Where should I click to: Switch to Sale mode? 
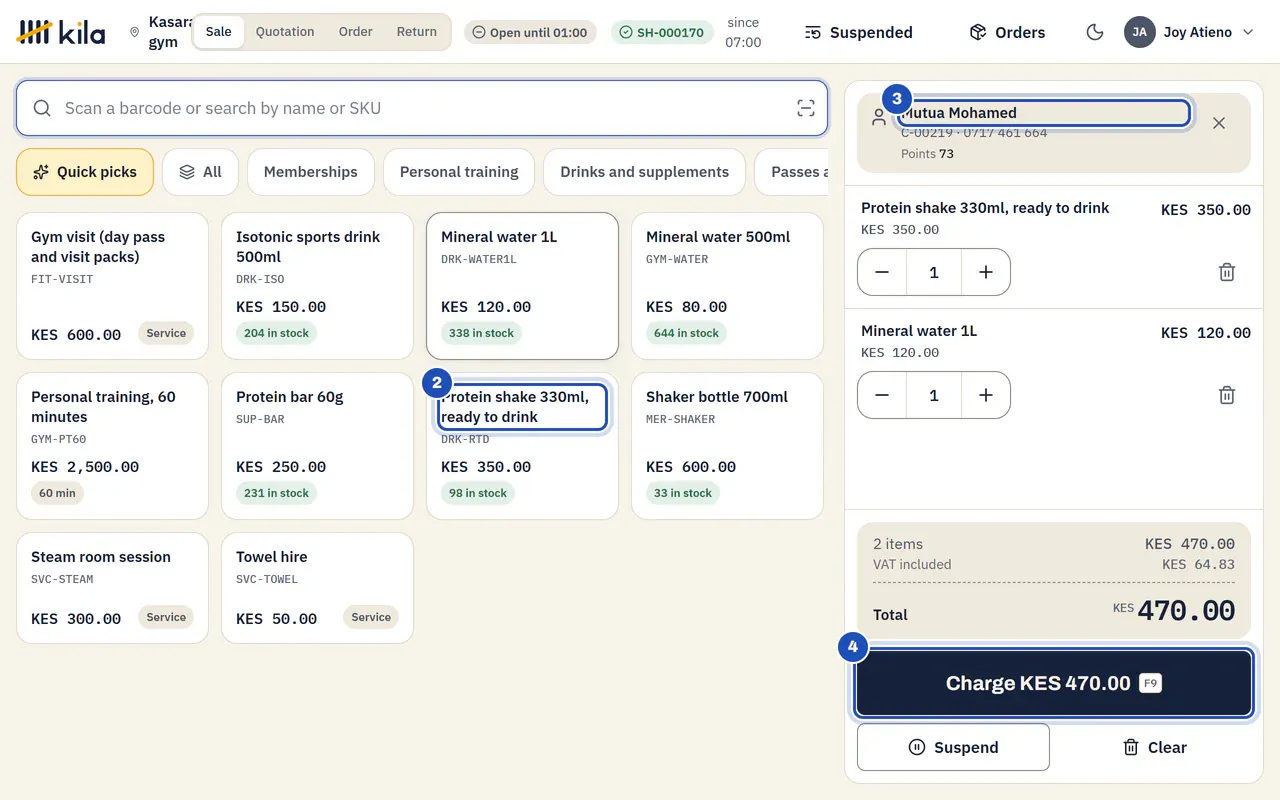click(218, 32)
